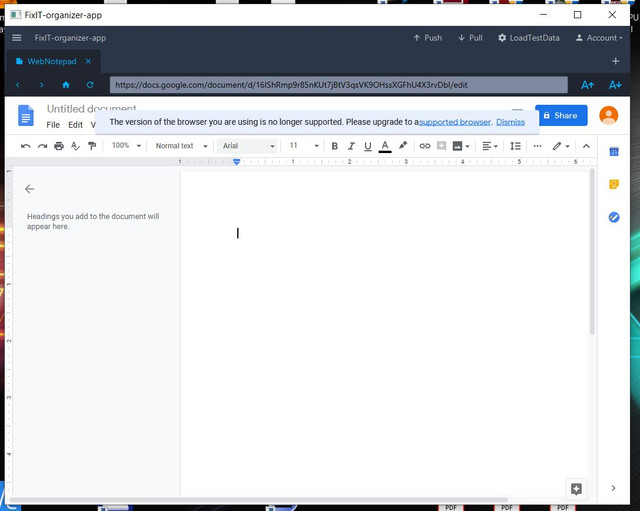Click the Google Docs home icon
The image size is (640, 511).
click(26, 116)
